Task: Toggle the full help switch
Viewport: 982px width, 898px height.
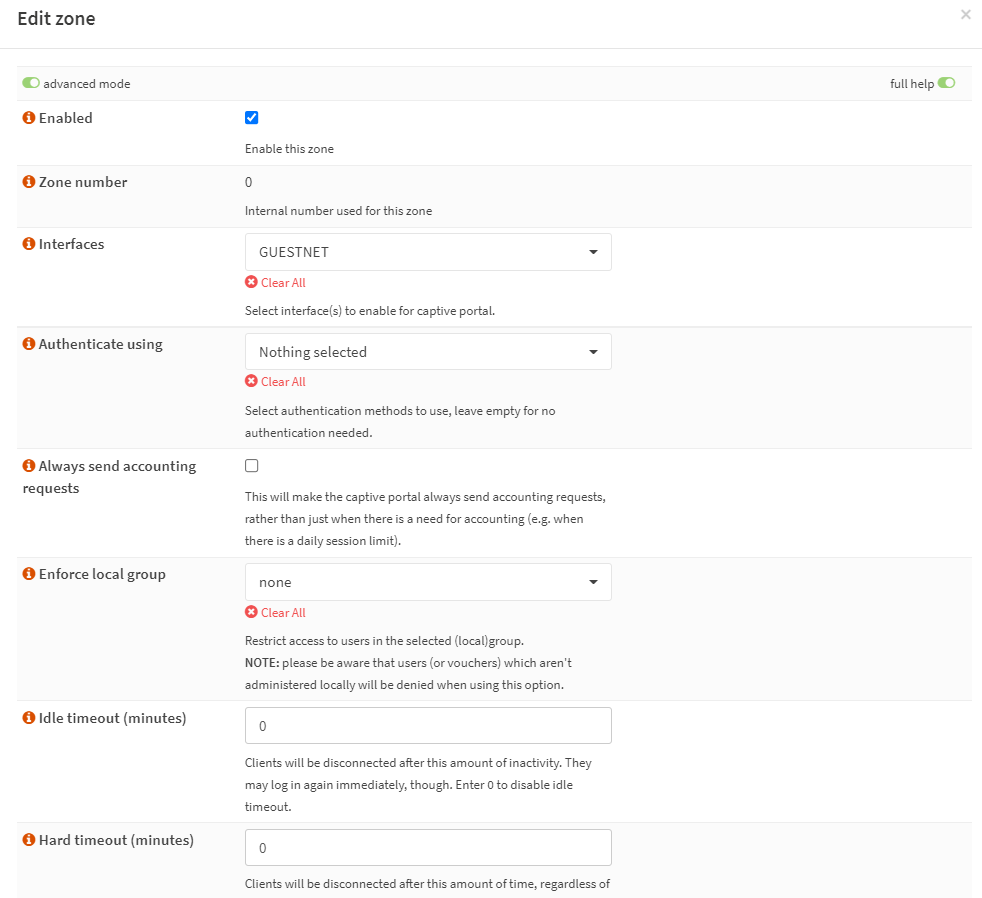Action: click(x=946, y=84)
